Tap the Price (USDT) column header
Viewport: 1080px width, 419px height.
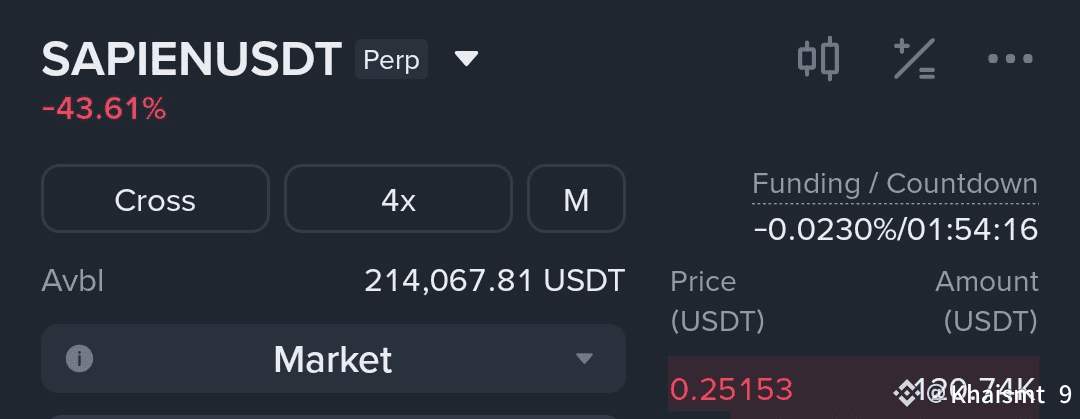coord(717,301)
